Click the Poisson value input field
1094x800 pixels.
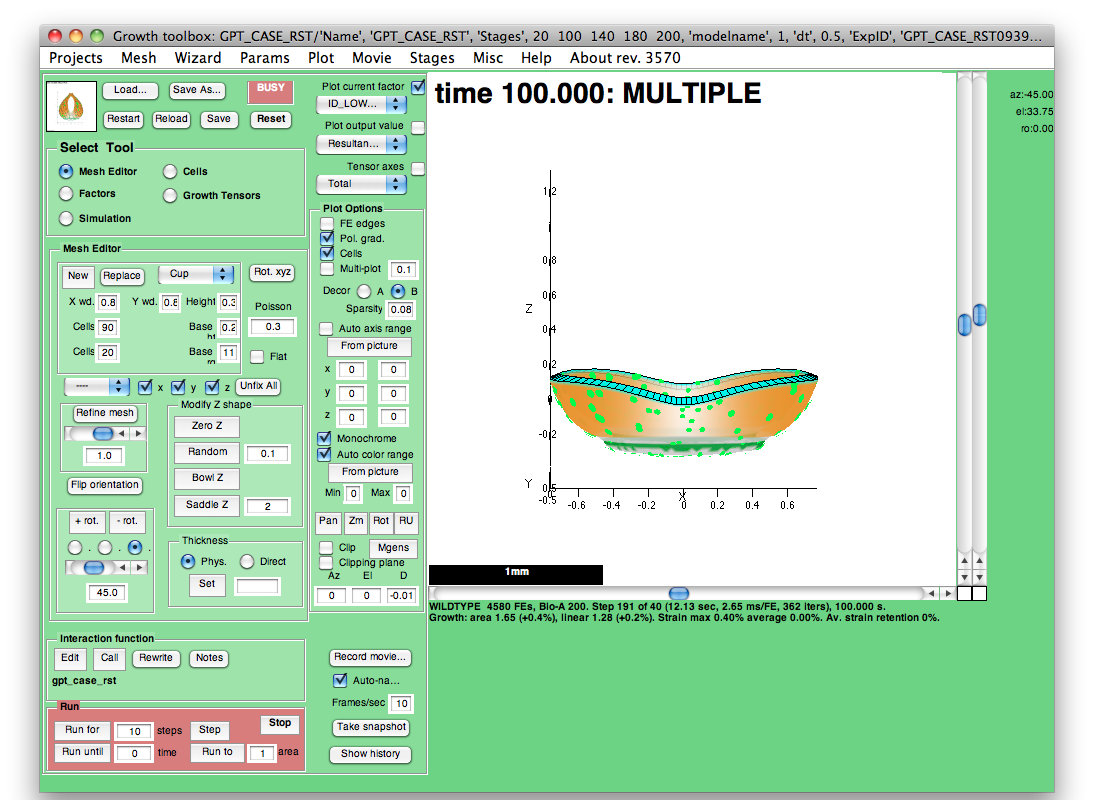[x=272, y=327]
